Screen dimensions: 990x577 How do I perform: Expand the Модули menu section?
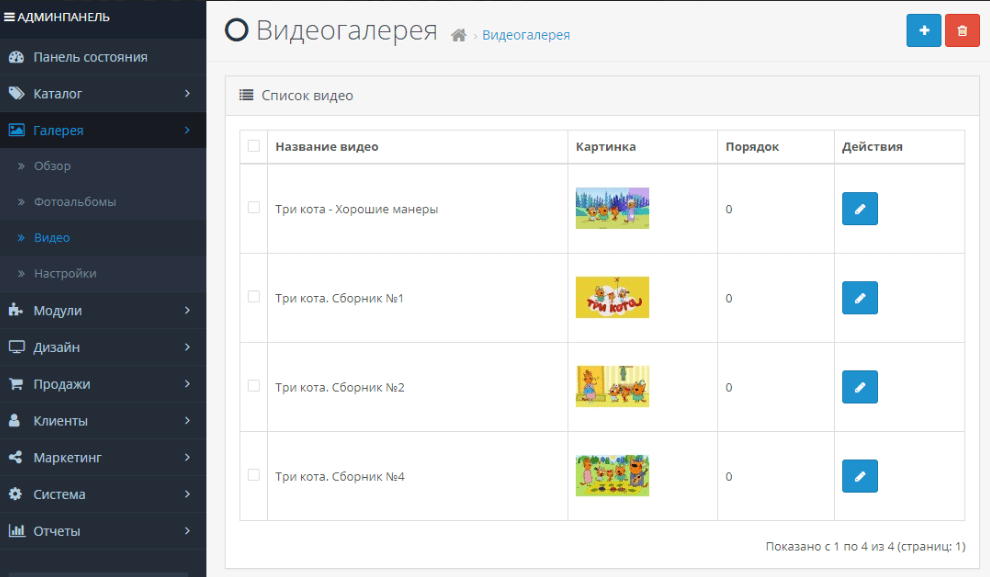click(x=100, y=311)
